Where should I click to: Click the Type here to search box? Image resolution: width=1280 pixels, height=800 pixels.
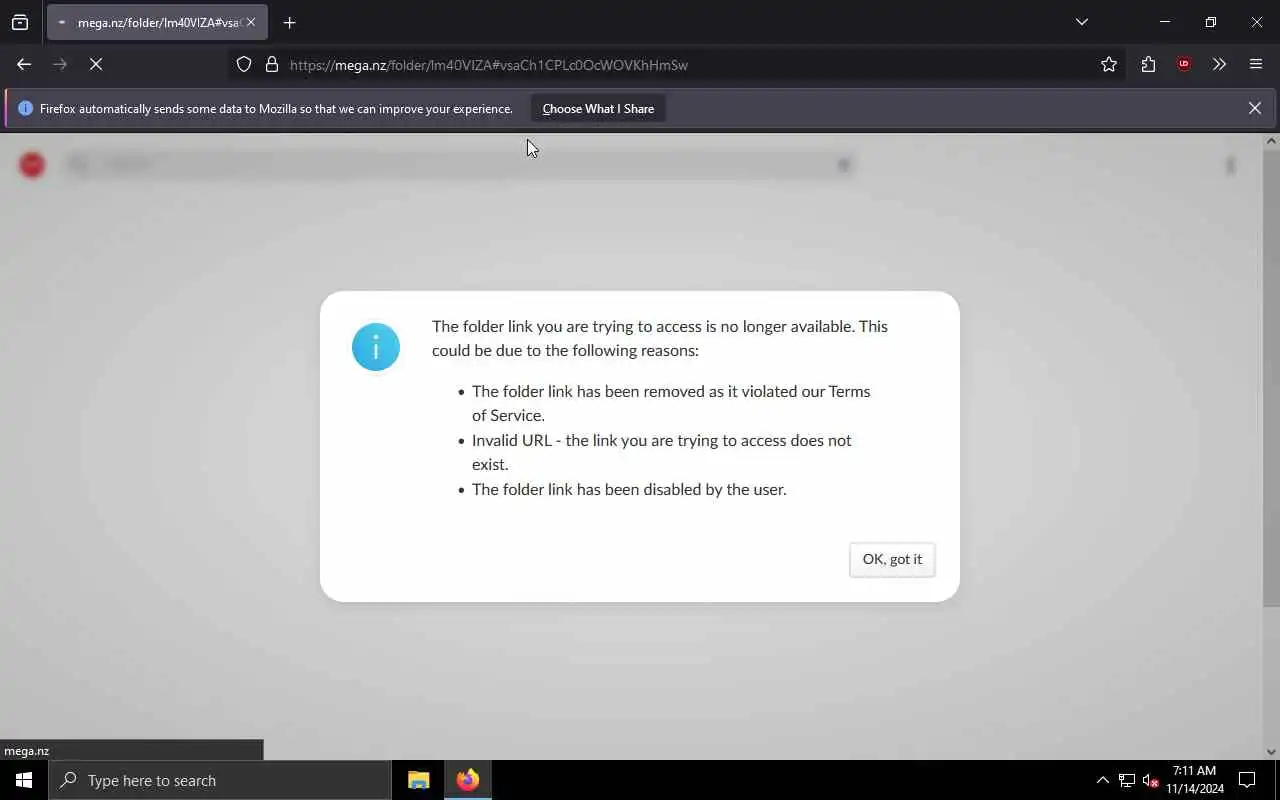pos(220,780)
